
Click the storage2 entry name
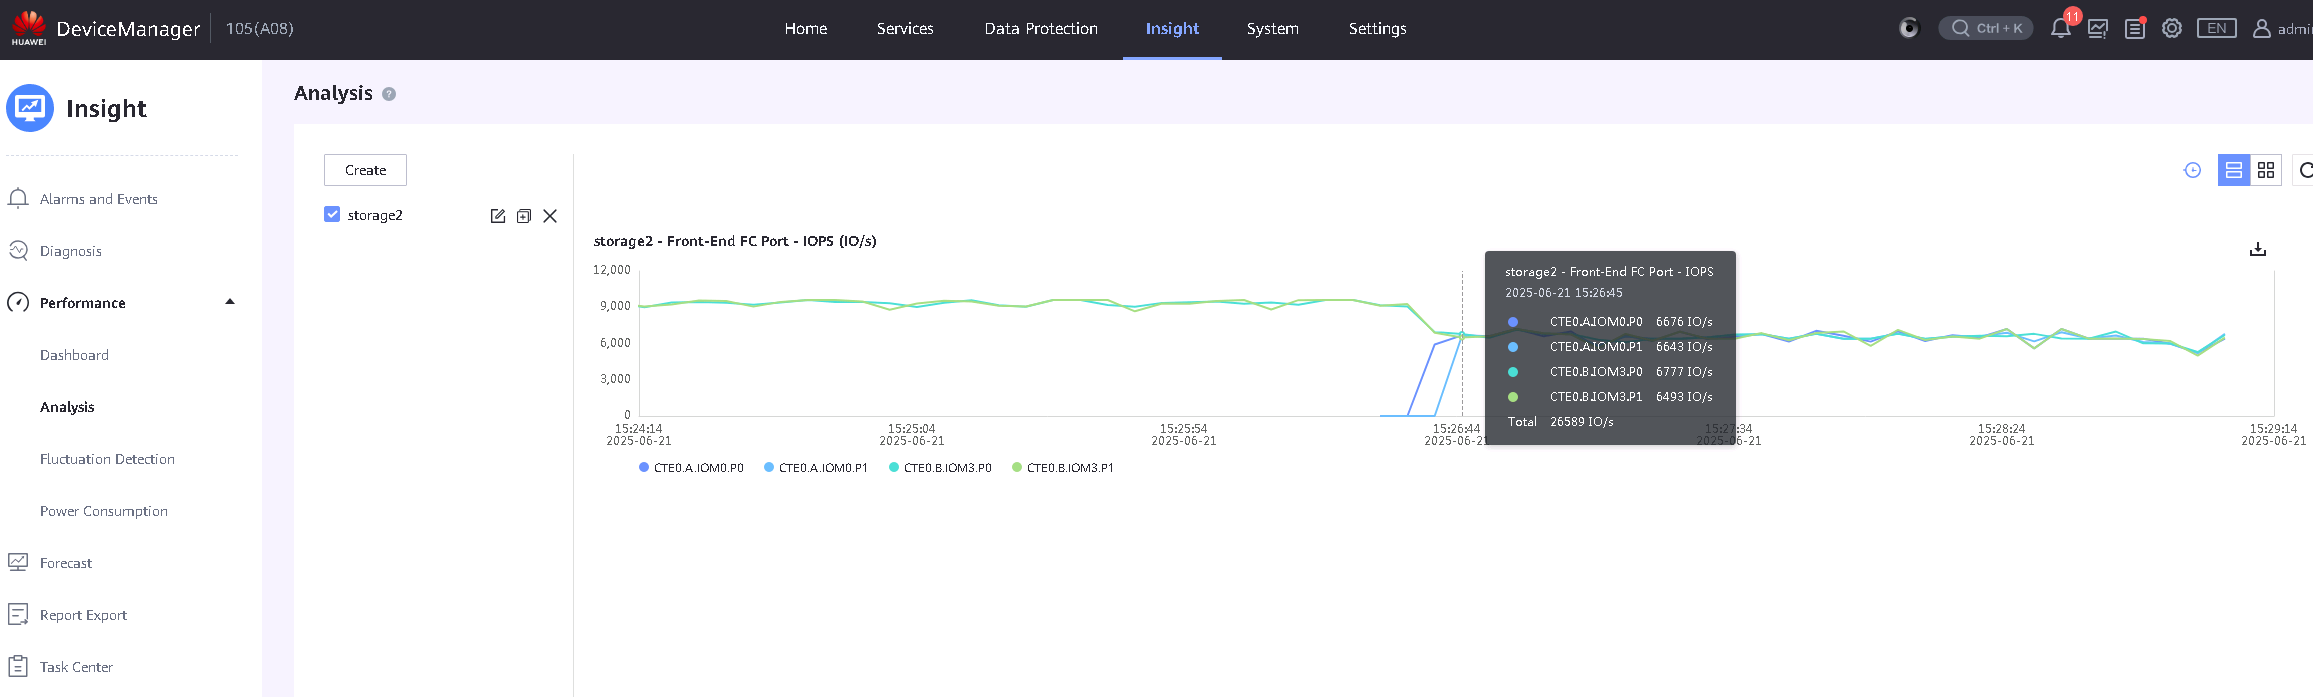[375, 215]
